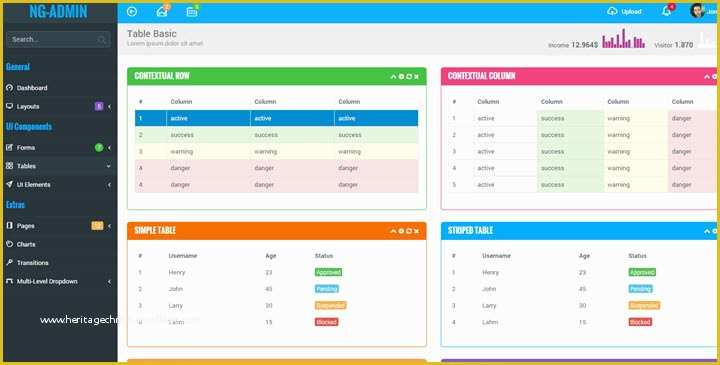Click the Age header in Simple Table
This screenshot has height=365, width=720.
271,256
